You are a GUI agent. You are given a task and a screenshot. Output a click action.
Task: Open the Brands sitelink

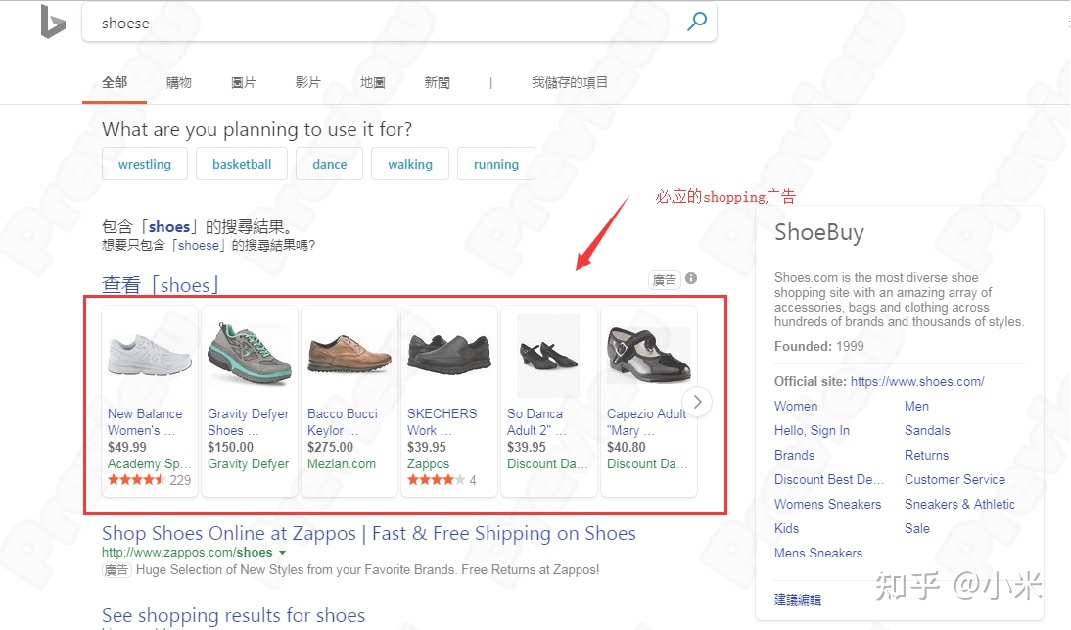(x=794, y=455)
